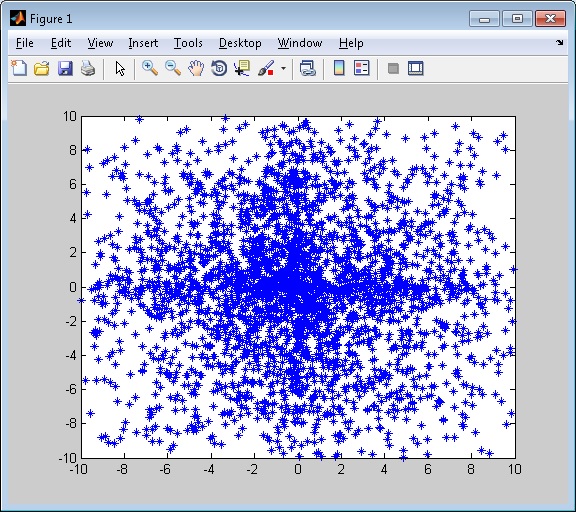This screenshot has width=576, height=512.
Task: Show plot tools and dock figure
Action: point(415,68)
